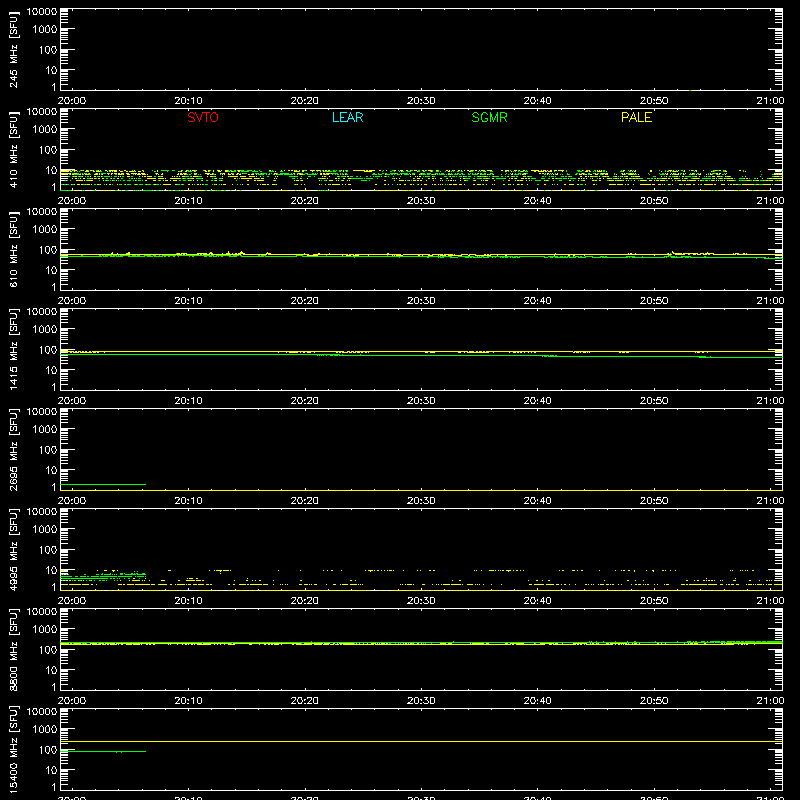Image resolution: width=800 pixels, height=800 pixels.
Task: Select the green SGMR legend label
Action: click(x=489, y=117)
